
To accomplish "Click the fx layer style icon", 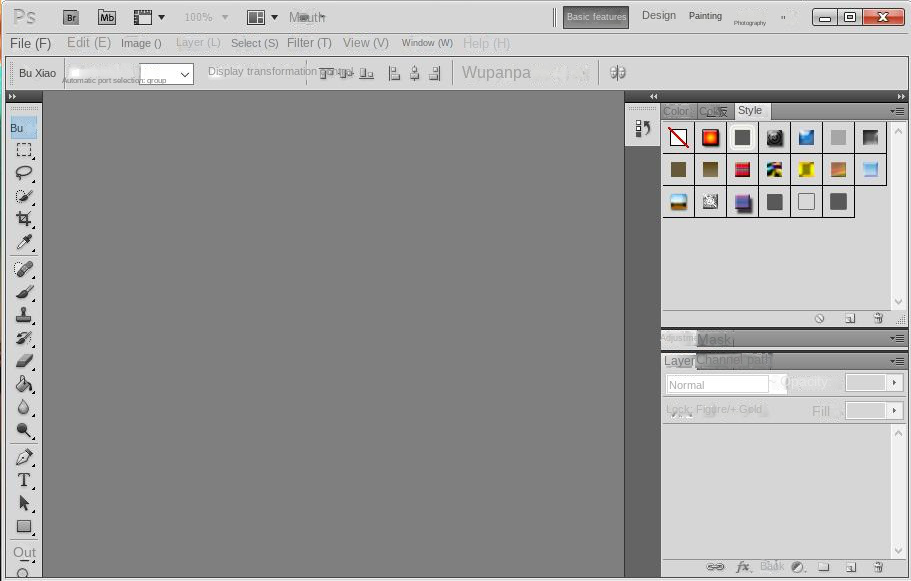I will (x=743, y=567).
